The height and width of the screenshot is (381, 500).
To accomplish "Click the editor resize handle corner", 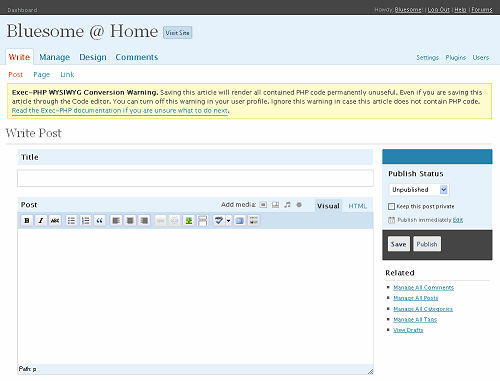I will 370,371.
